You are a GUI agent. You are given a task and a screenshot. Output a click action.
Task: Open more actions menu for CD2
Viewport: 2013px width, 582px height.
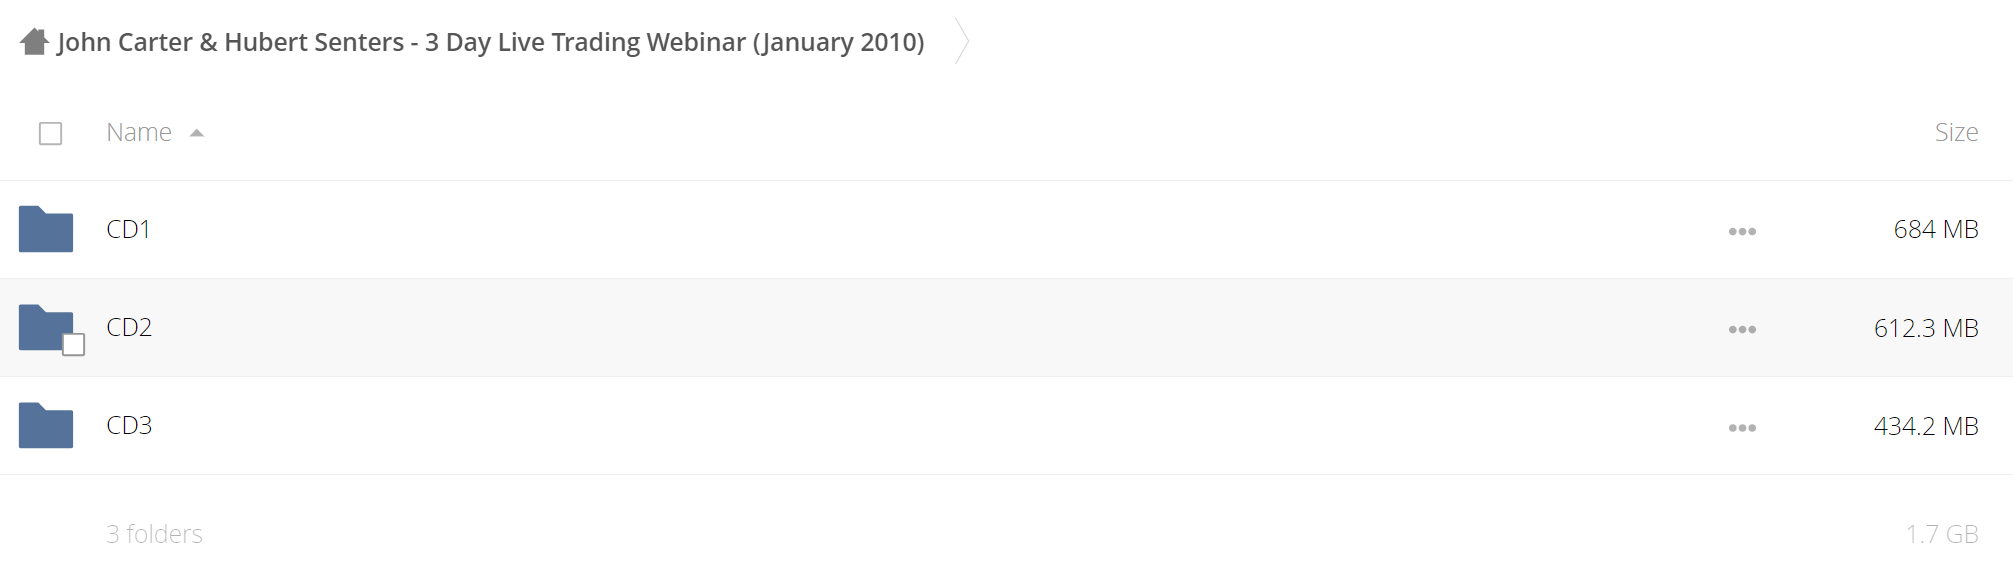click(x=1742, y=329)
